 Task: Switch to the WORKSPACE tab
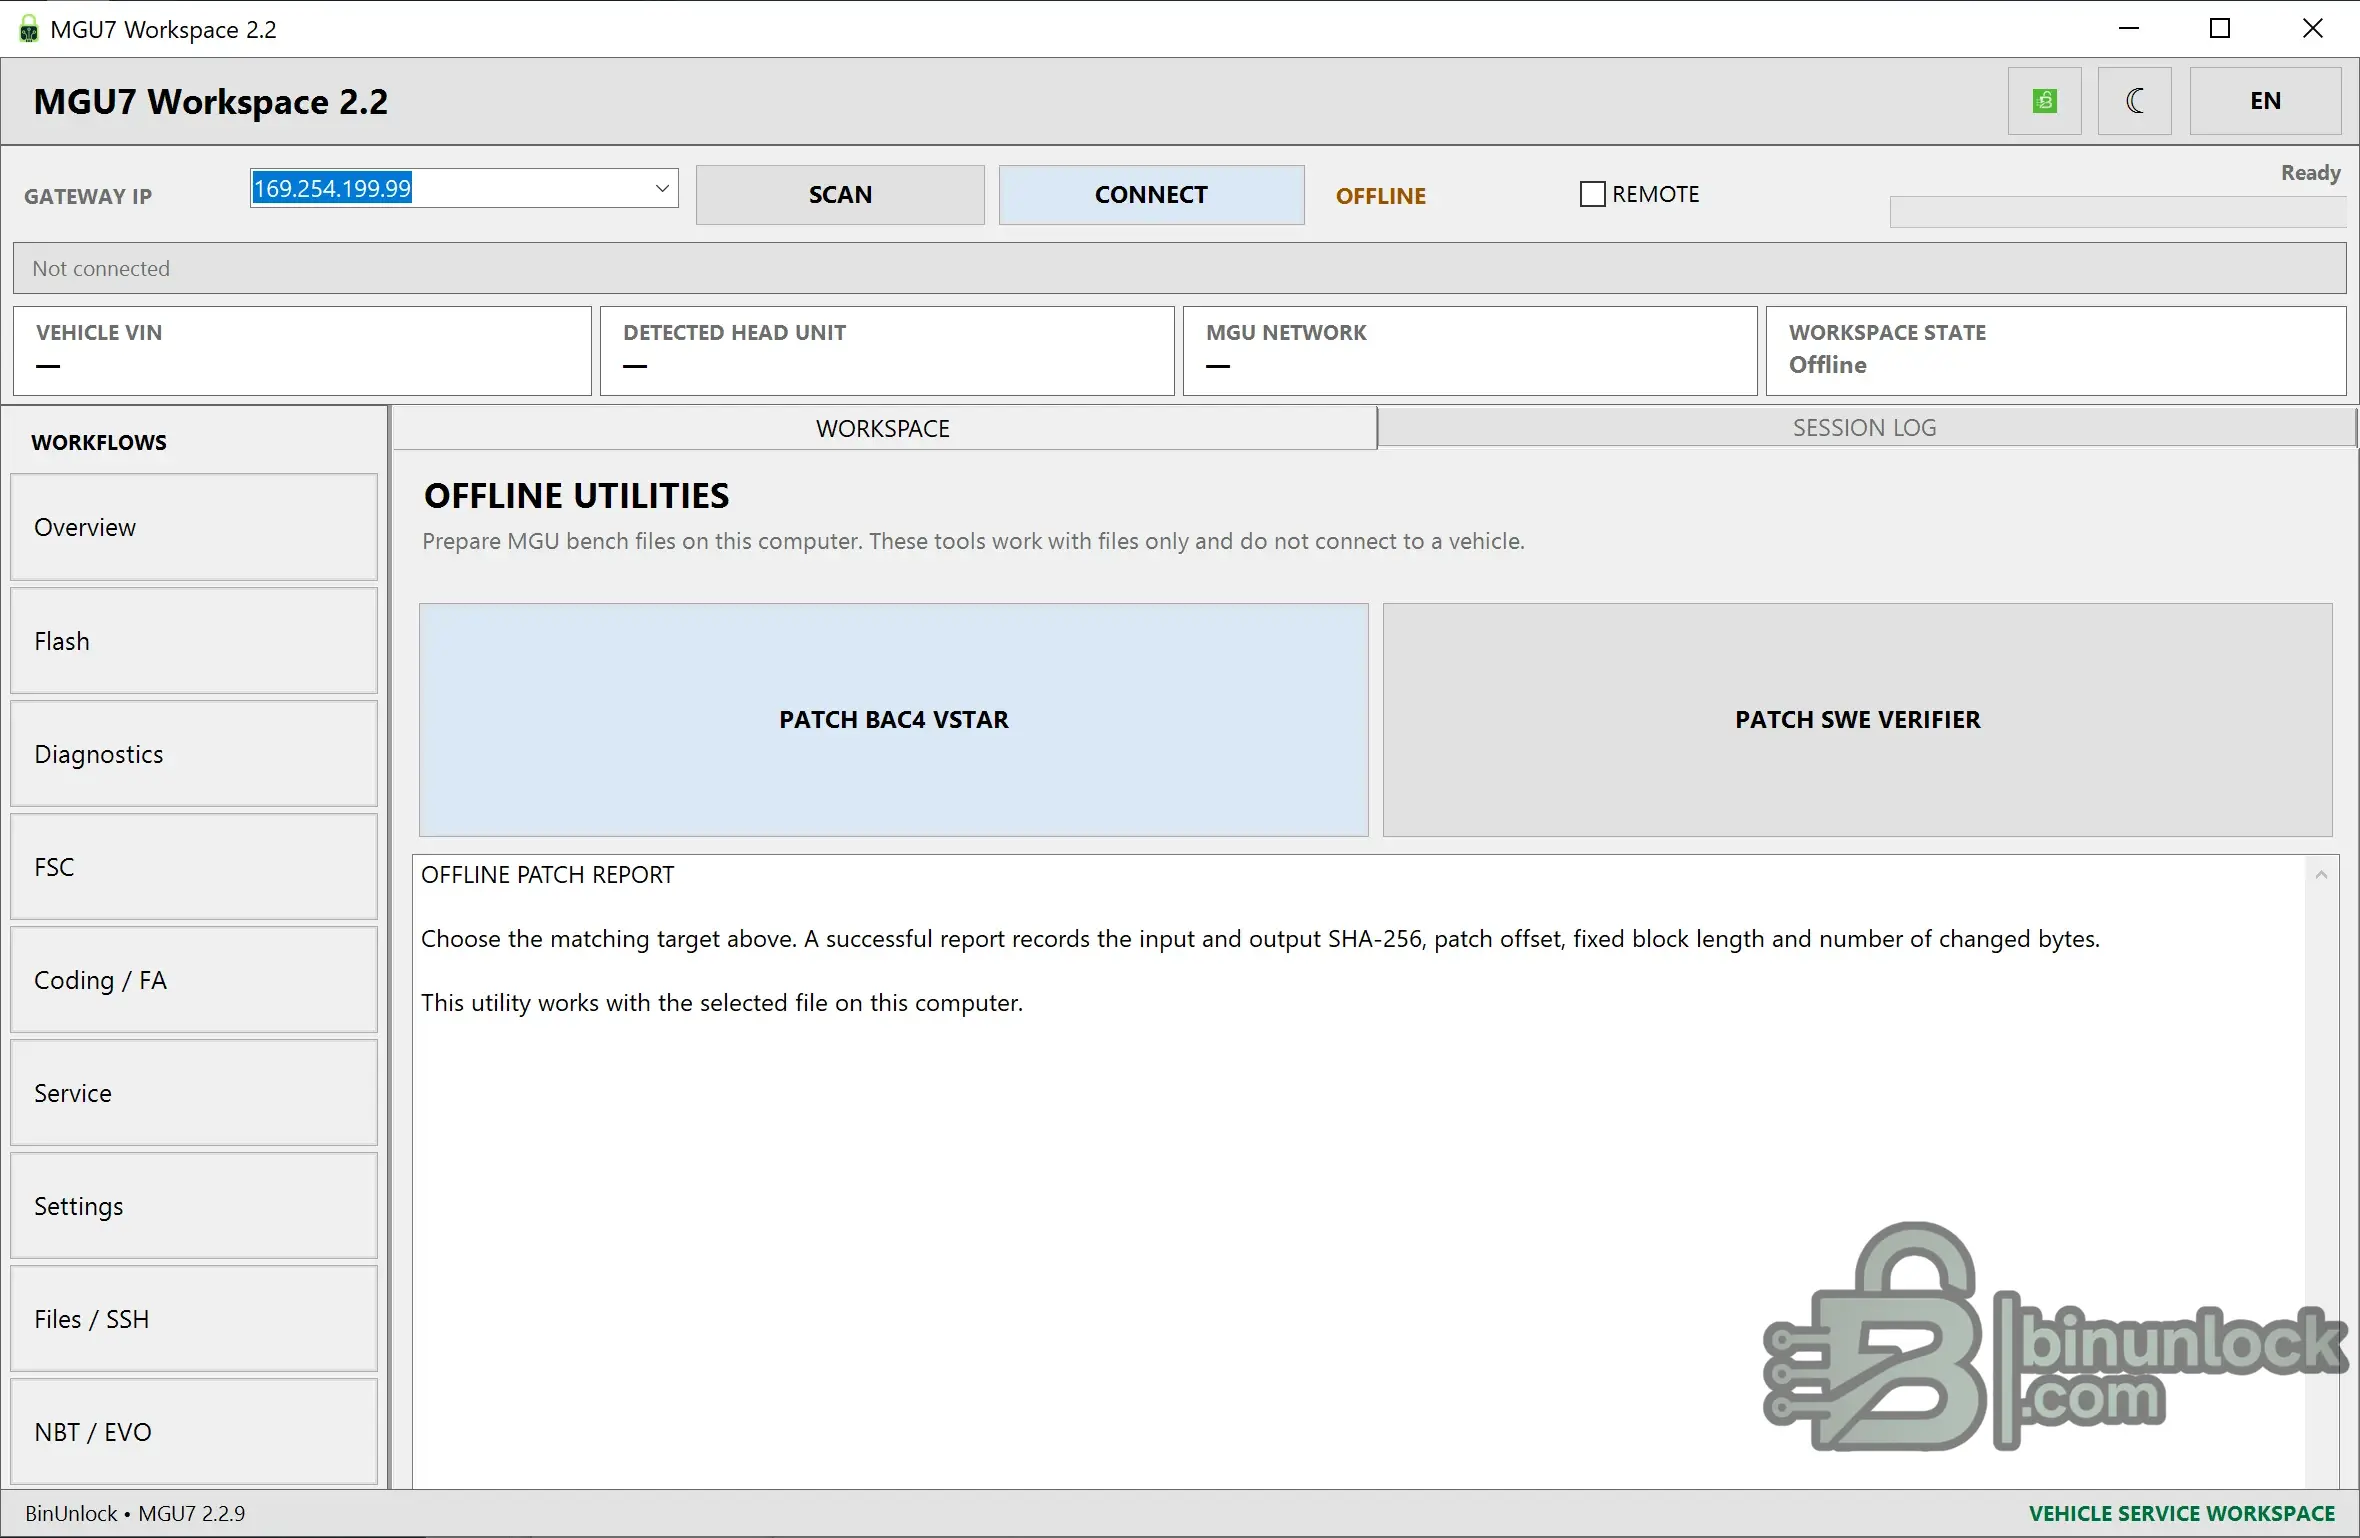pos(884,428)
